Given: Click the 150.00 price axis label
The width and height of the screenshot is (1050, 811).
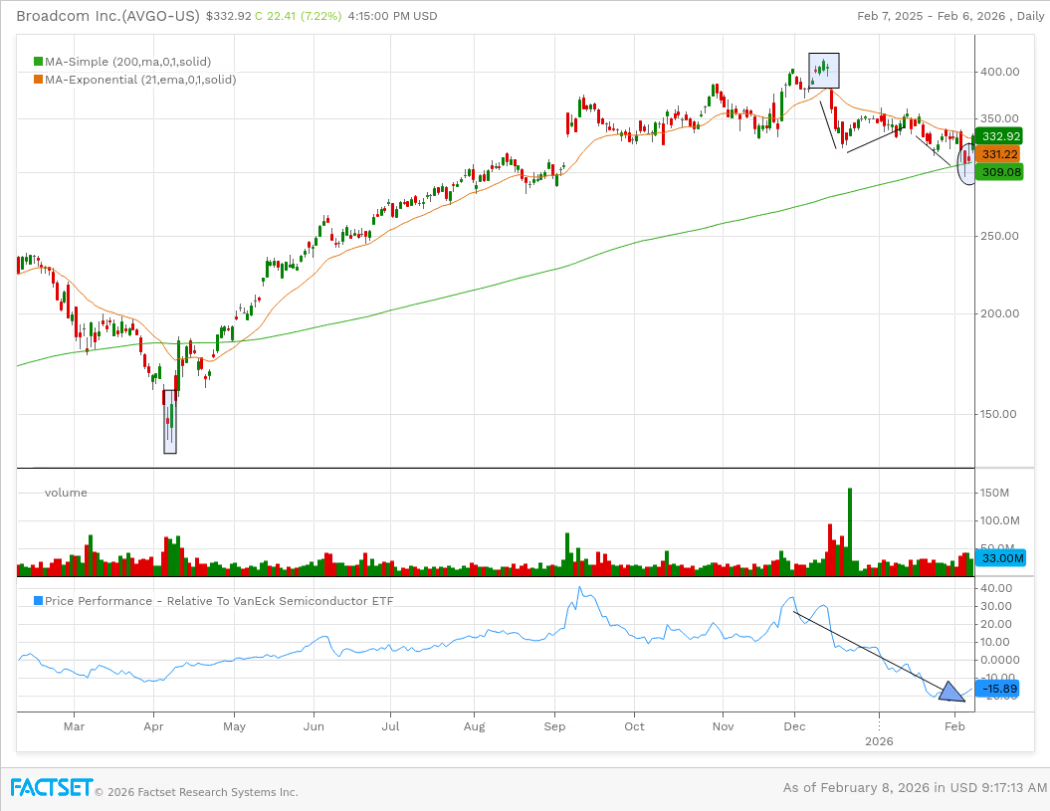Looking at the screenshot, I should tap(998, 414).
